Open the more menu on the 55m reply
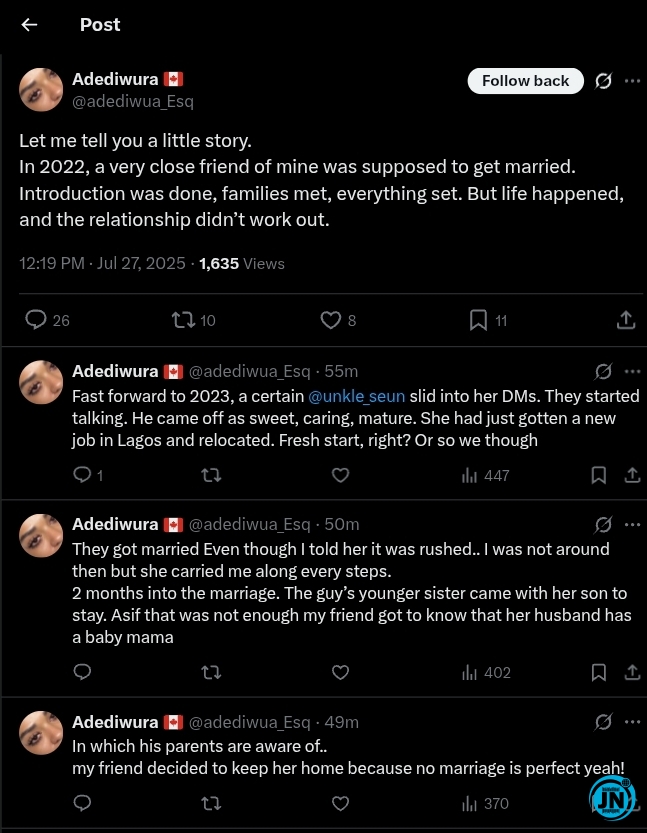Screen dimensions: 647x833 [632, 371]
